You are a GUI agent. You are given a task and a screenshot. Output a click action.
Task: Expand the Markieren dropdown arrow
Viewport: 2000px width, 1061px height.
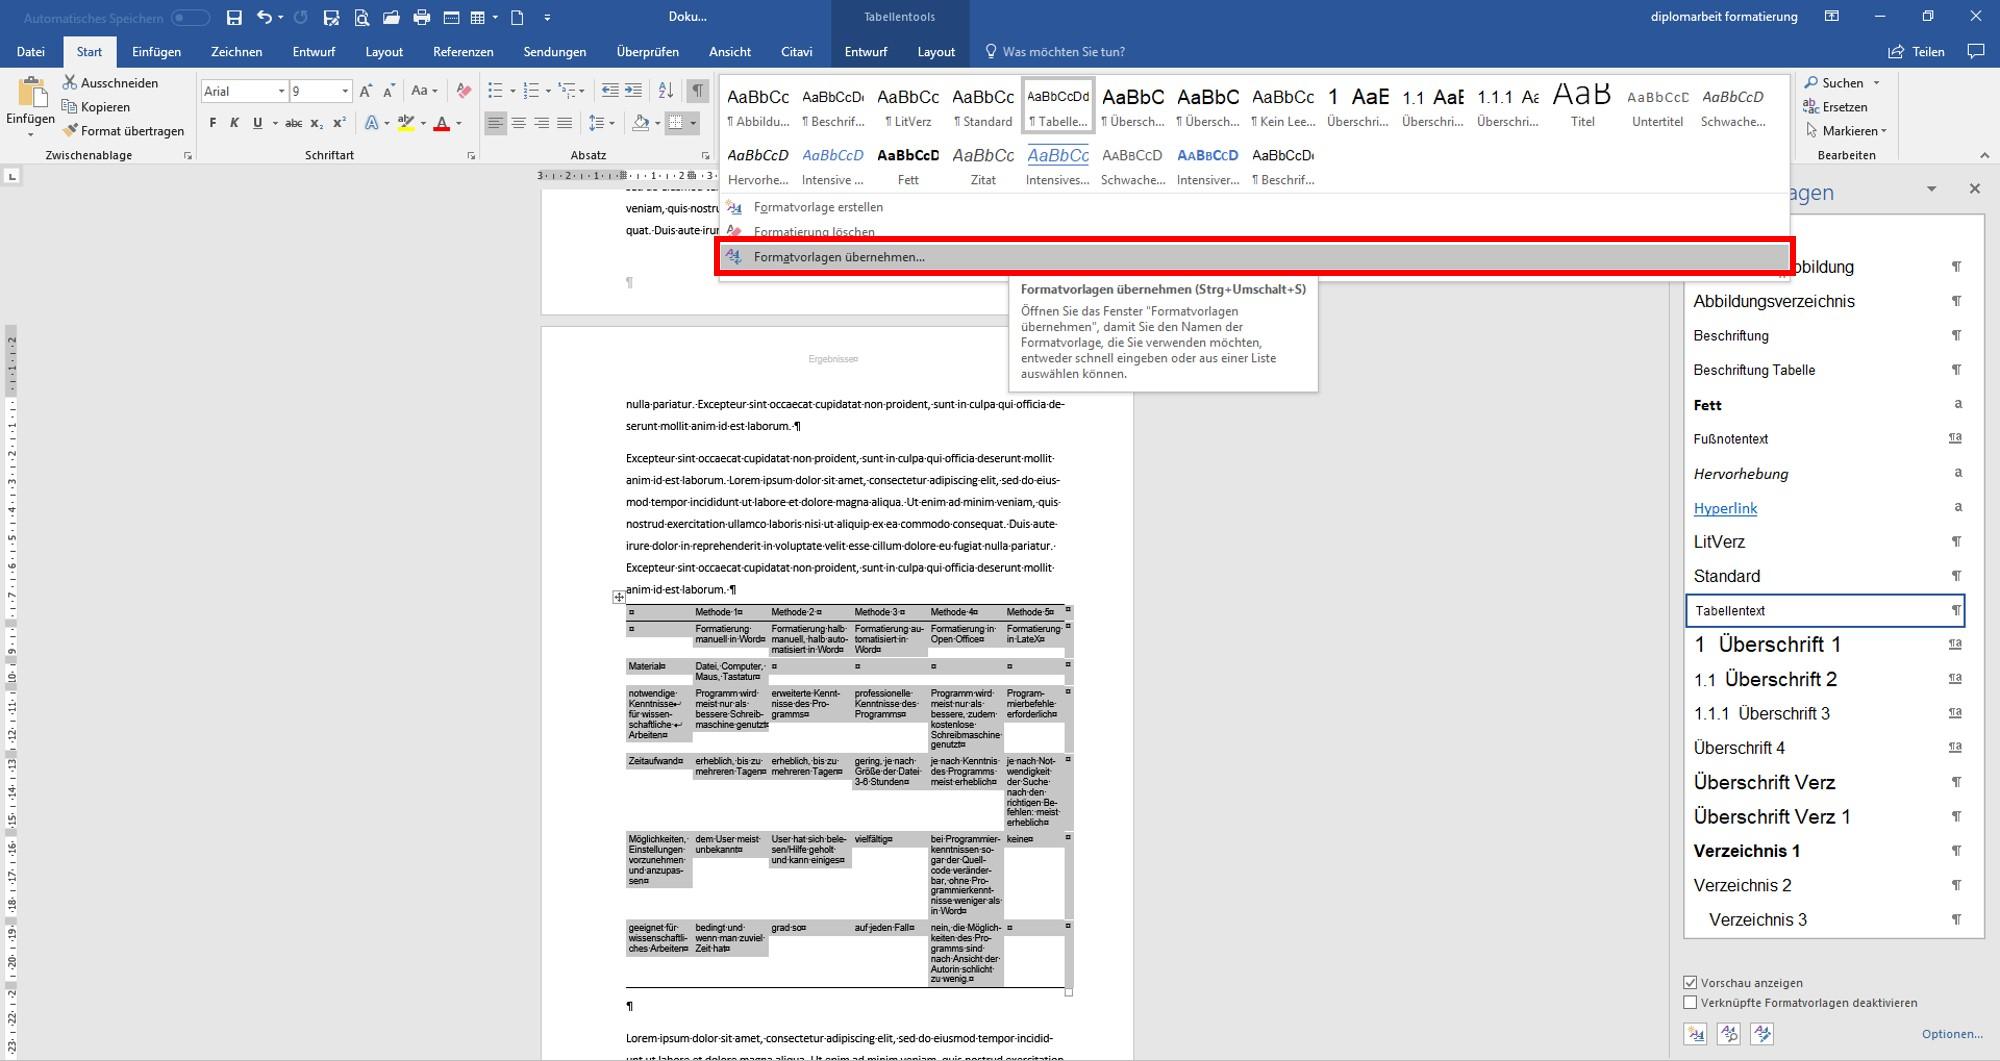[1883, 131]
